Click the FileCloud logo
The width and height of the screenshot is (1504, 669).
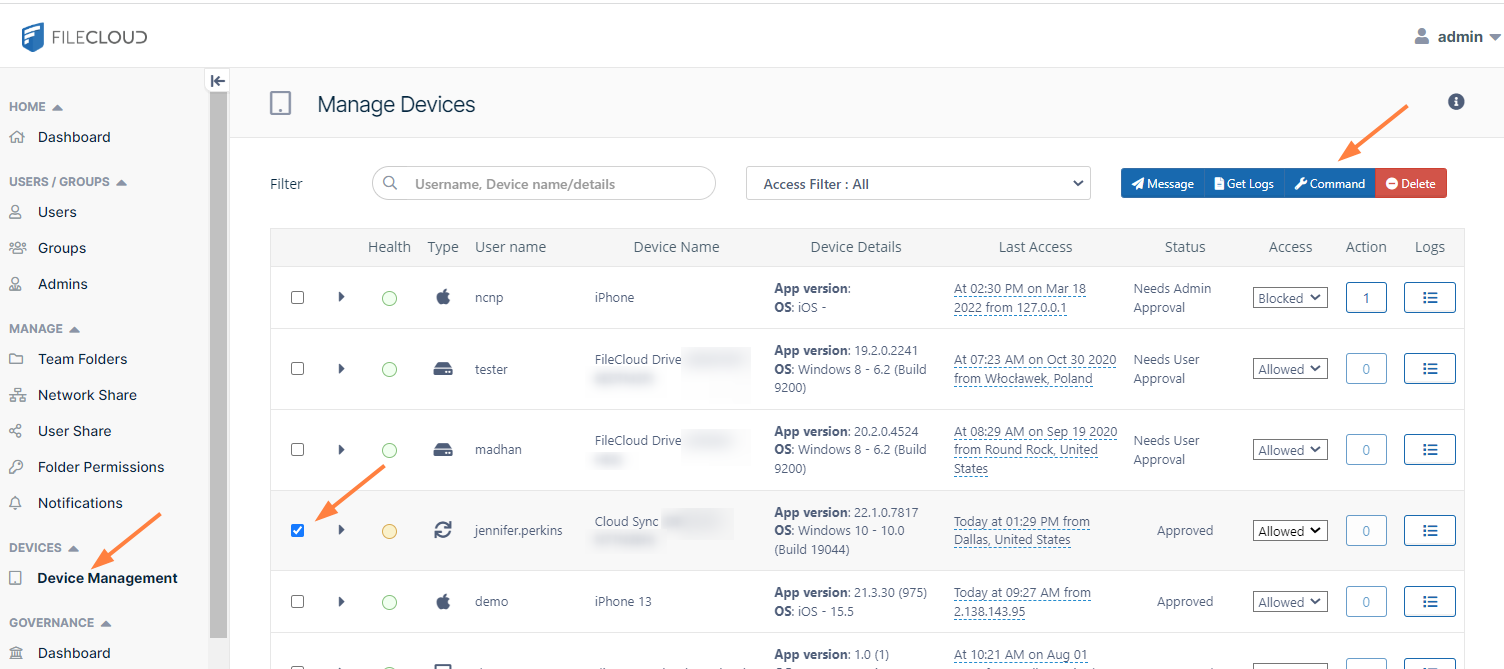[85, 37]
